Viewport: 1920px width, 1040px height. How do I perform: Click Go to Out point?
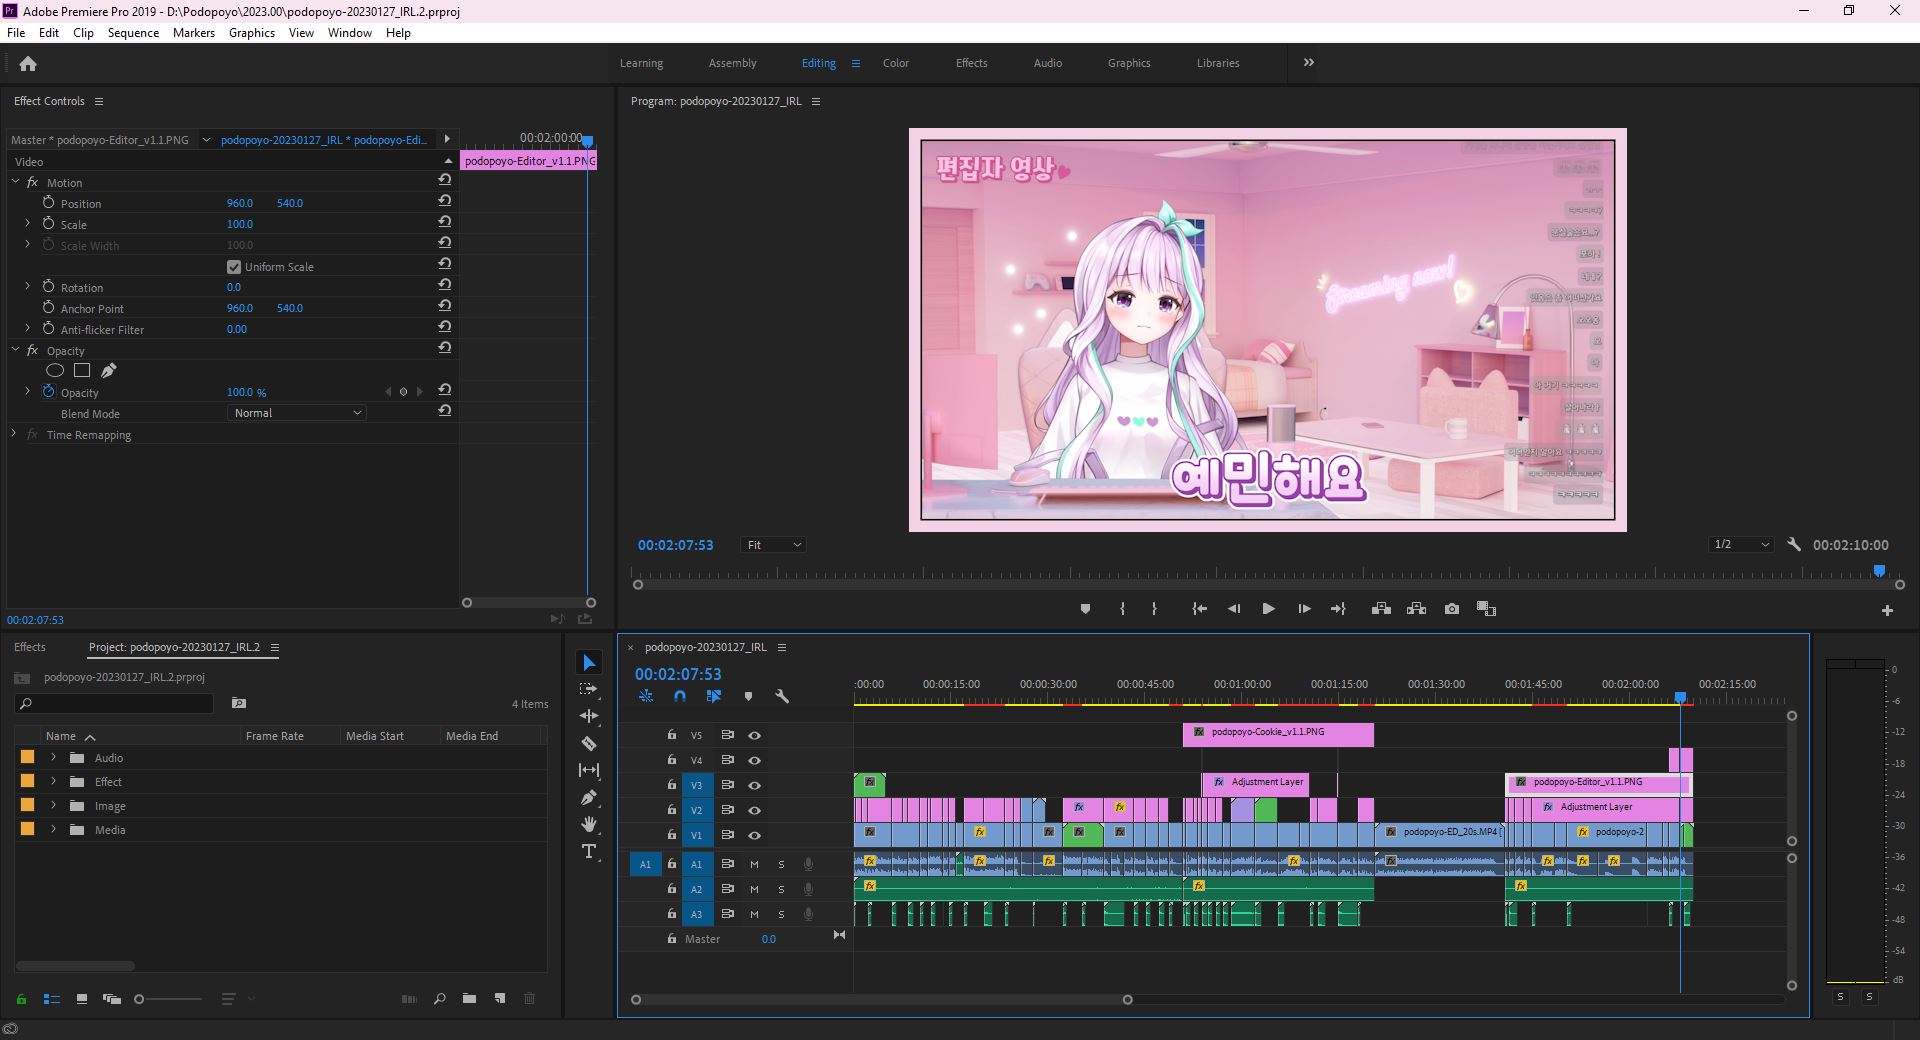coord(1338,609)
